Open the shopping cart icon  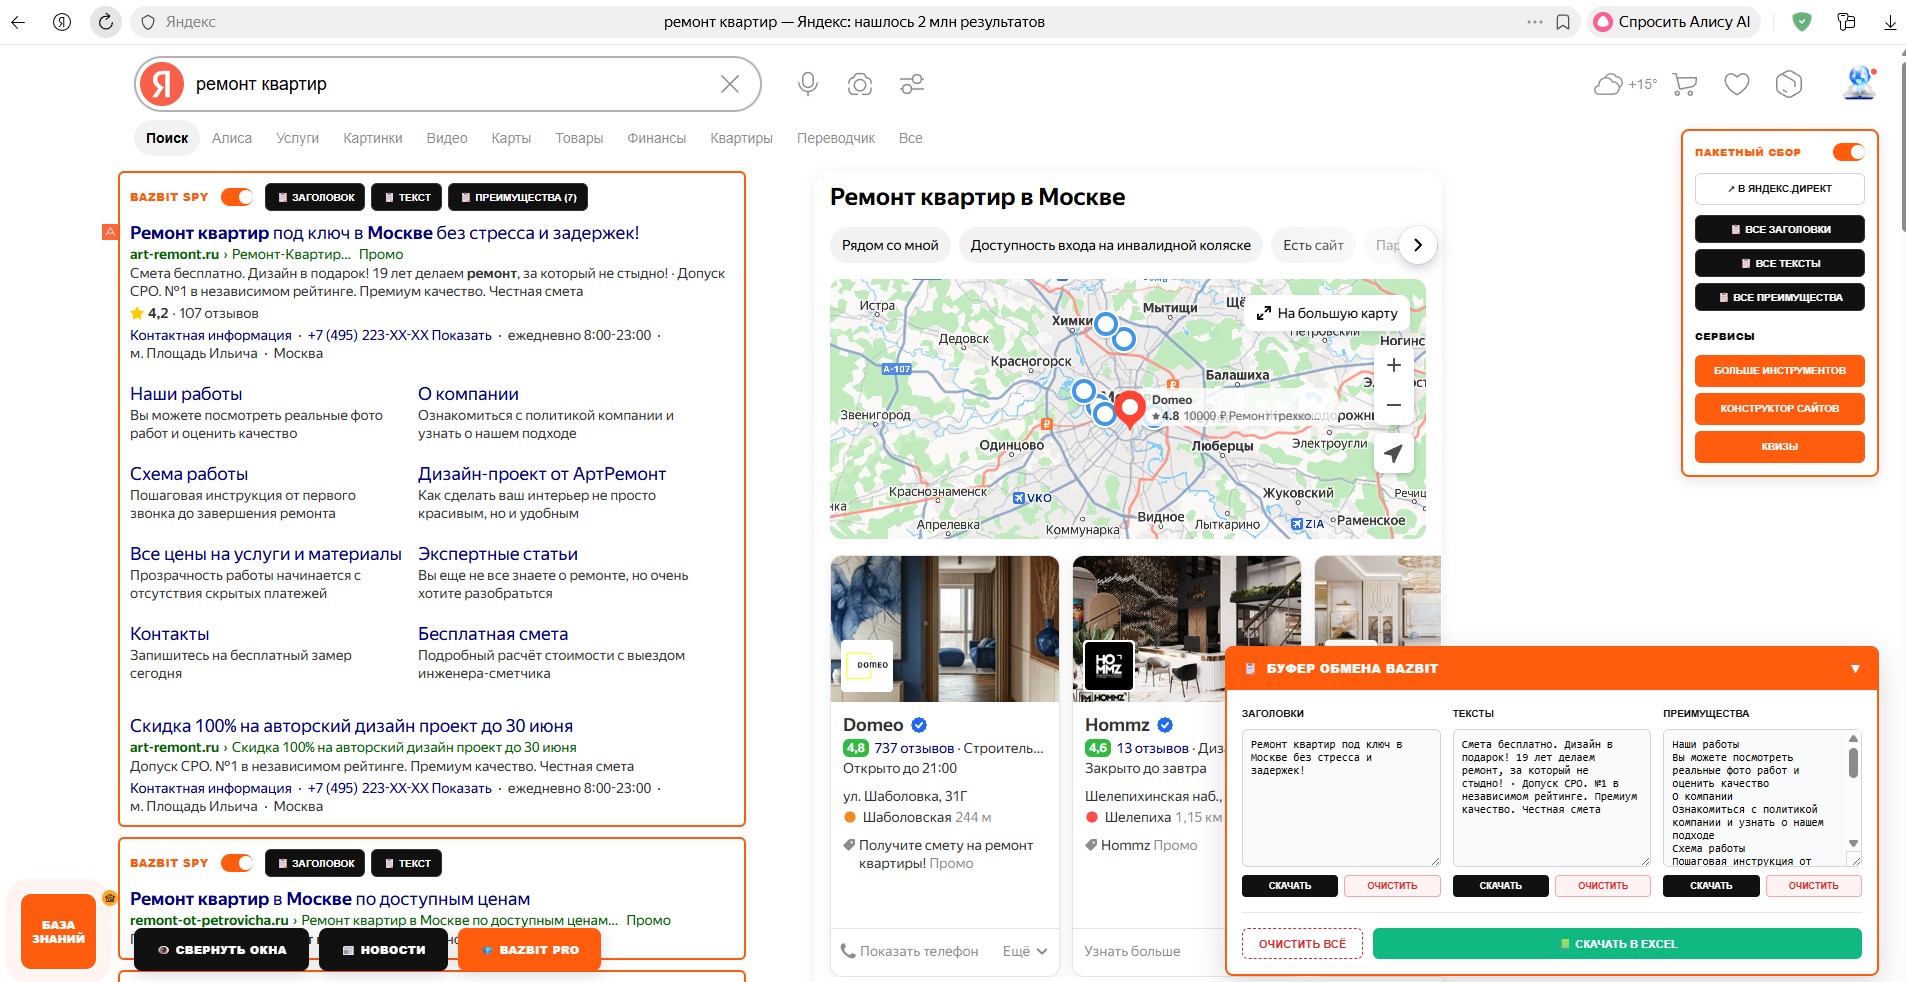click(x=1685, y=84)
